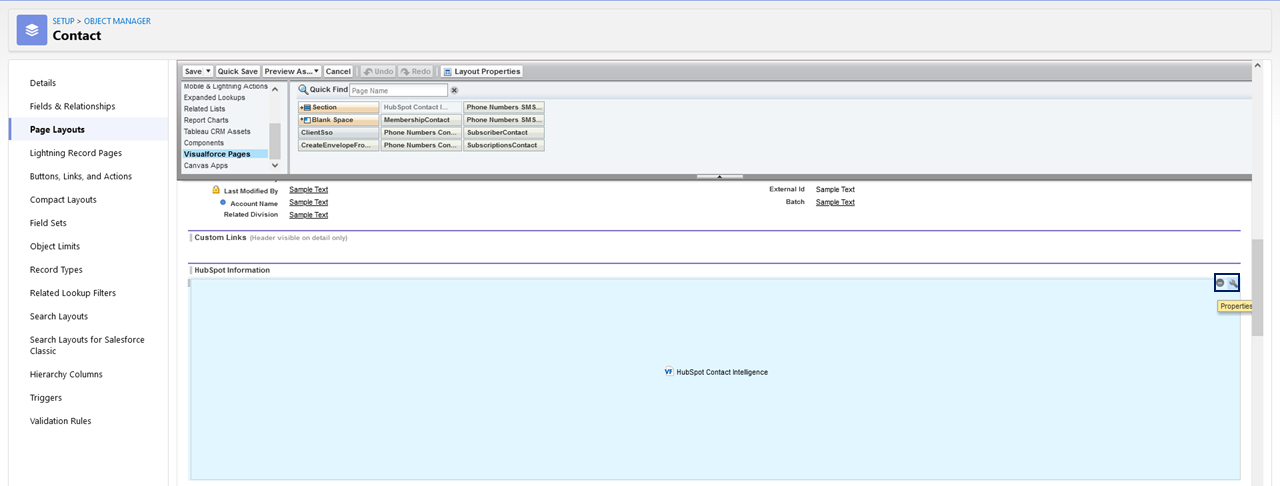The image size is (1280, 486).
Task: Click the blue dot beside Account Name
Action: (222, 203)
